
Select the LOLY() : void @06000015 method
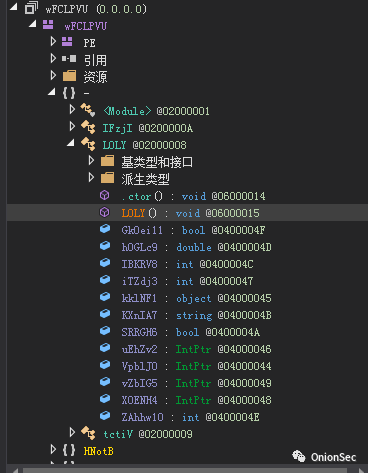(190, 213)
